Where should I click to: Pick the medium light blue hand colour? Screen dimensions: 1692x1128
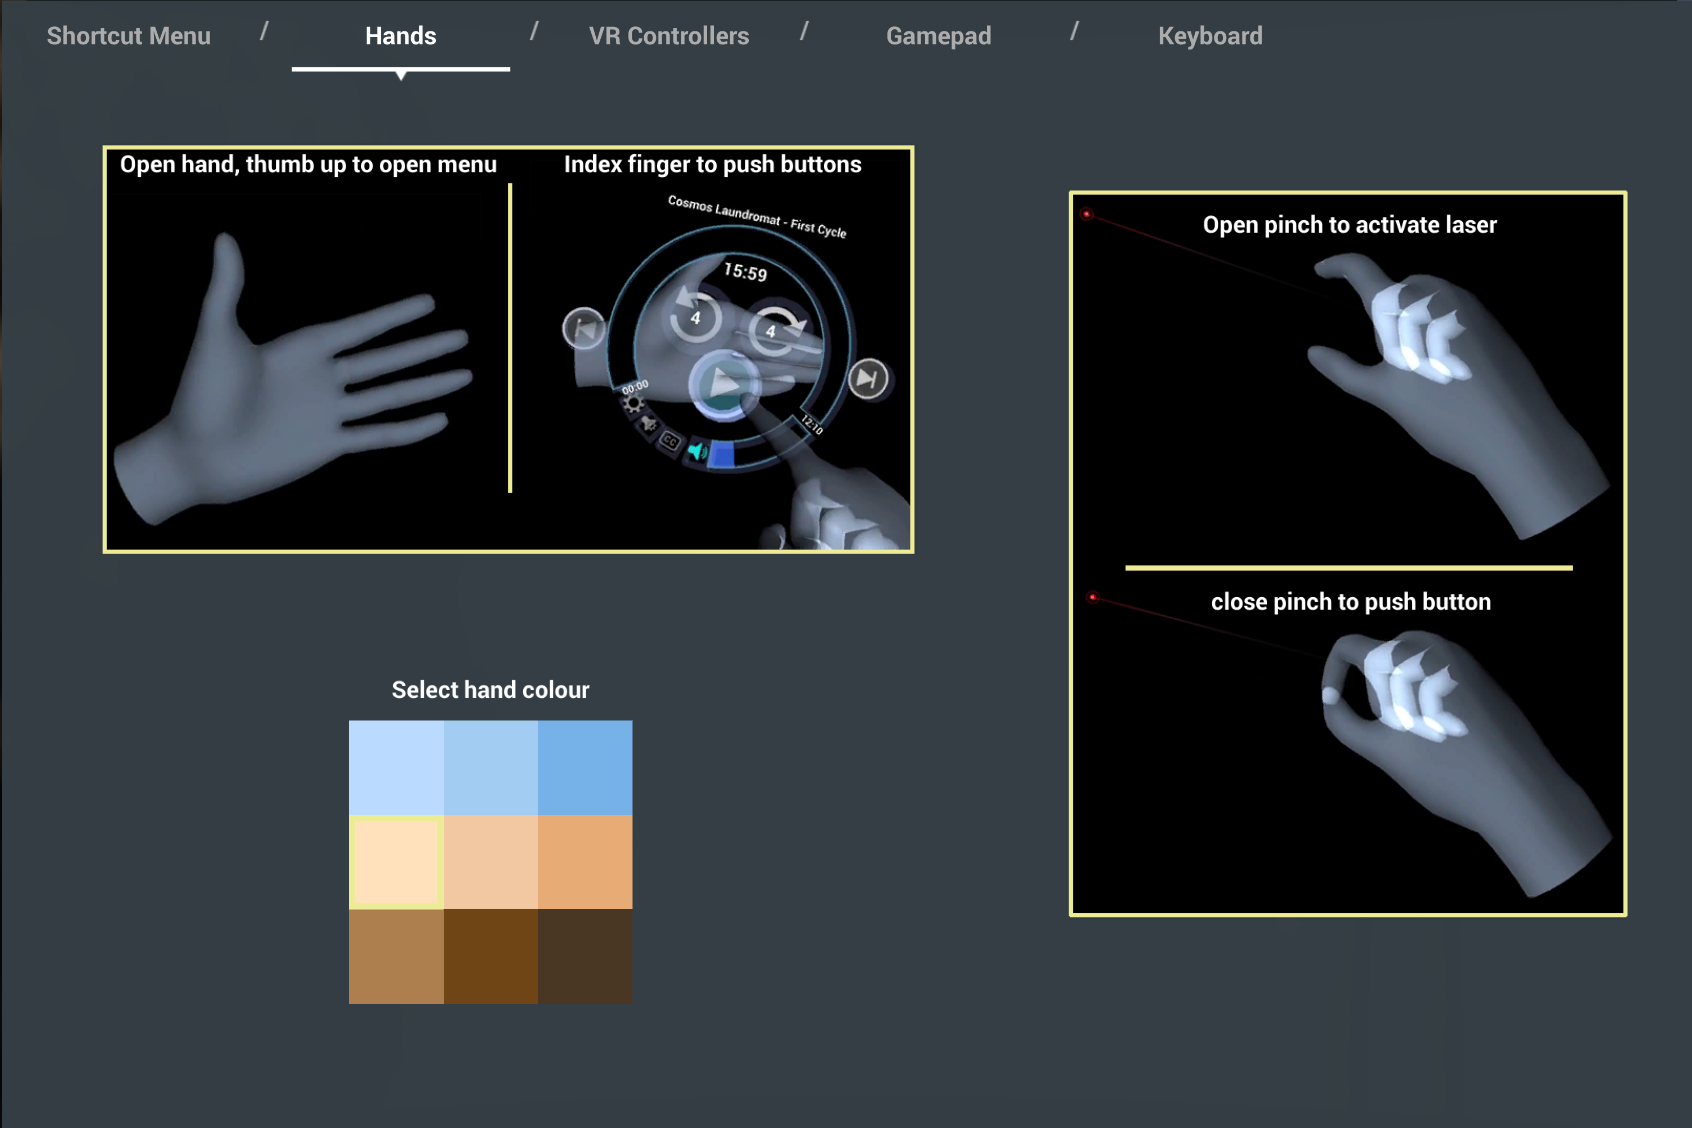point(491,768)
